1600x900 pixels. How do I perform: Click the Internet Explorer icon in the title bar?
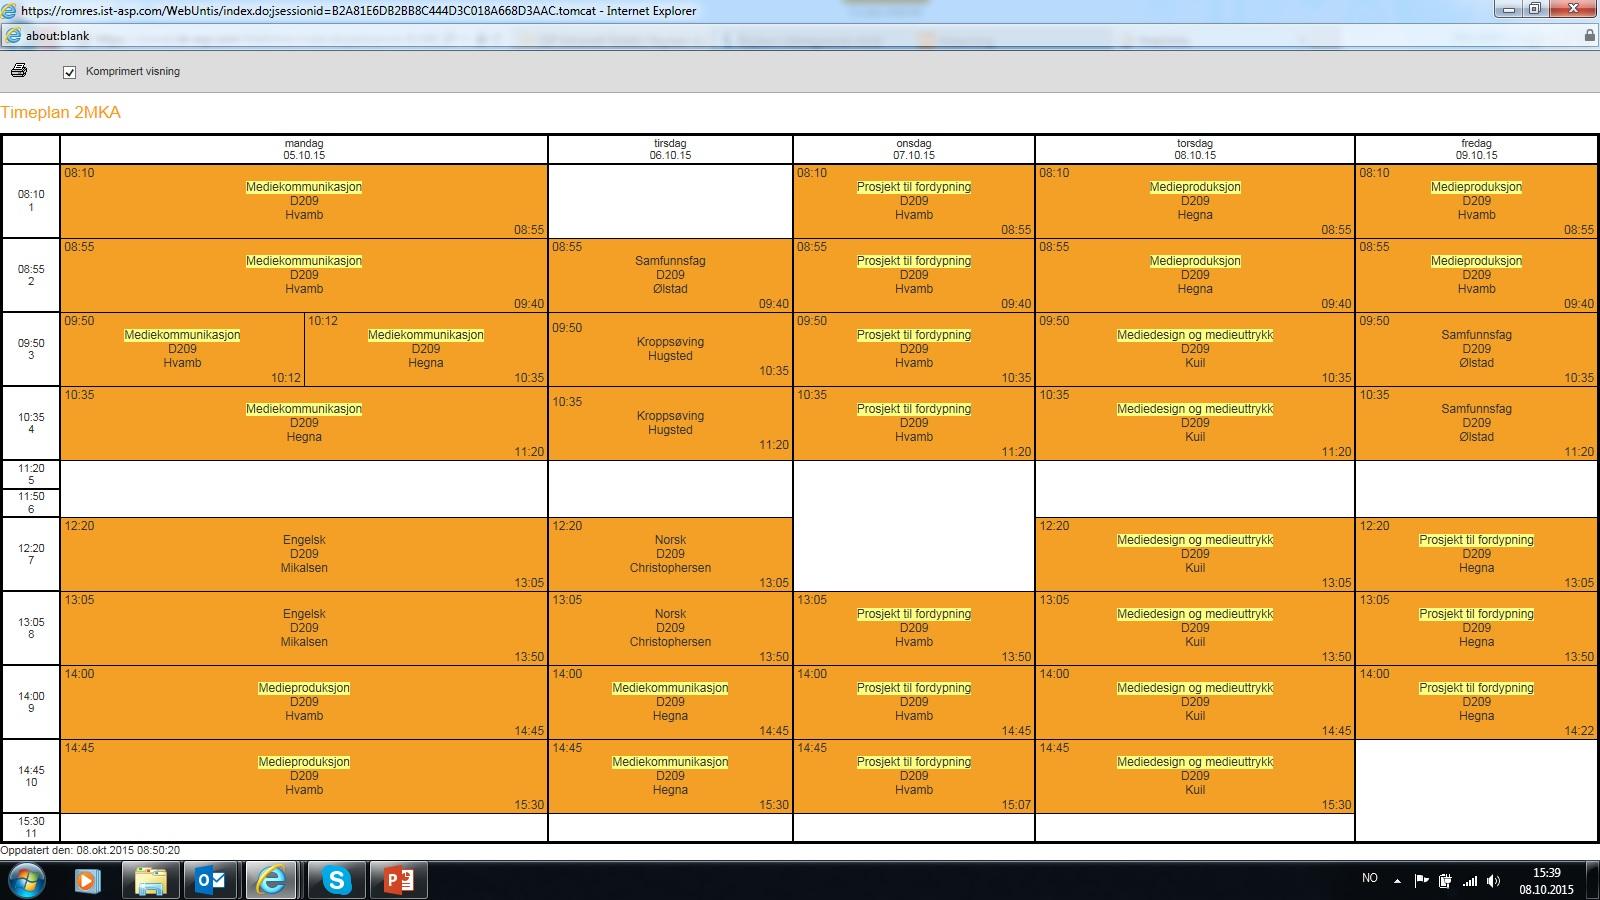pos(9,11)
